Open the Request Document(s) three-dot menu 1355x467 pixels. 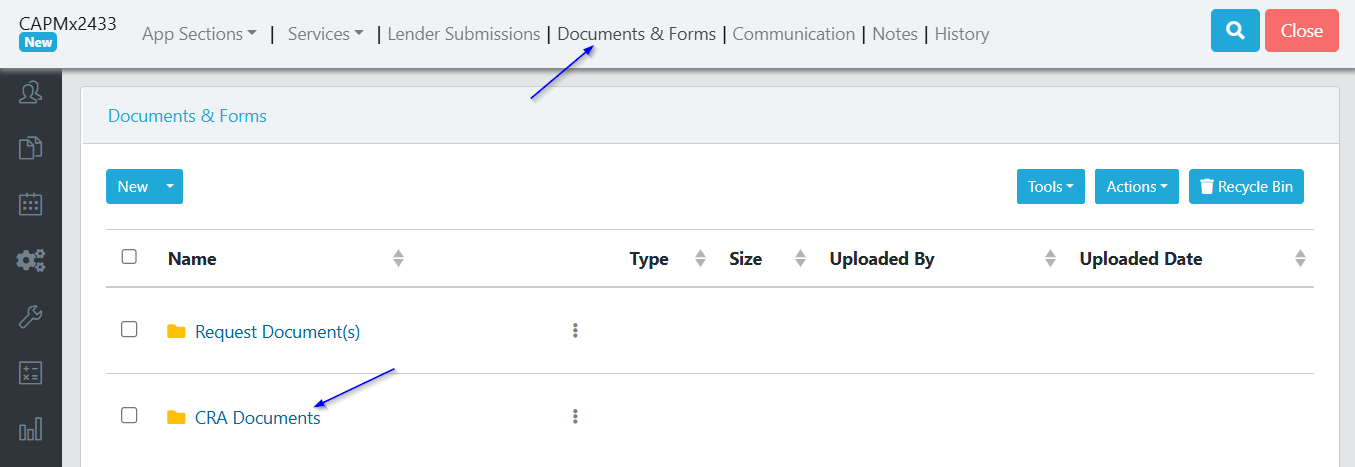click(575, 331)
